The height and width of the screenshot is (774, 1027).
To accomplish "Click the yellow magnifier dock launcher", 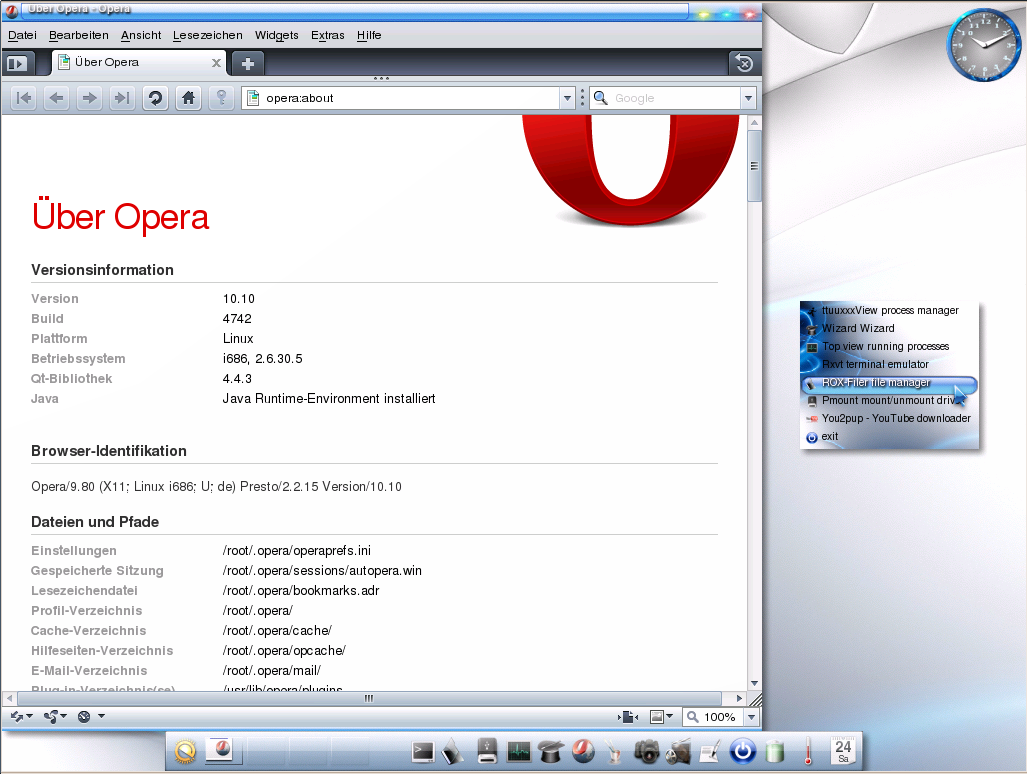I will tap(185, 751).
